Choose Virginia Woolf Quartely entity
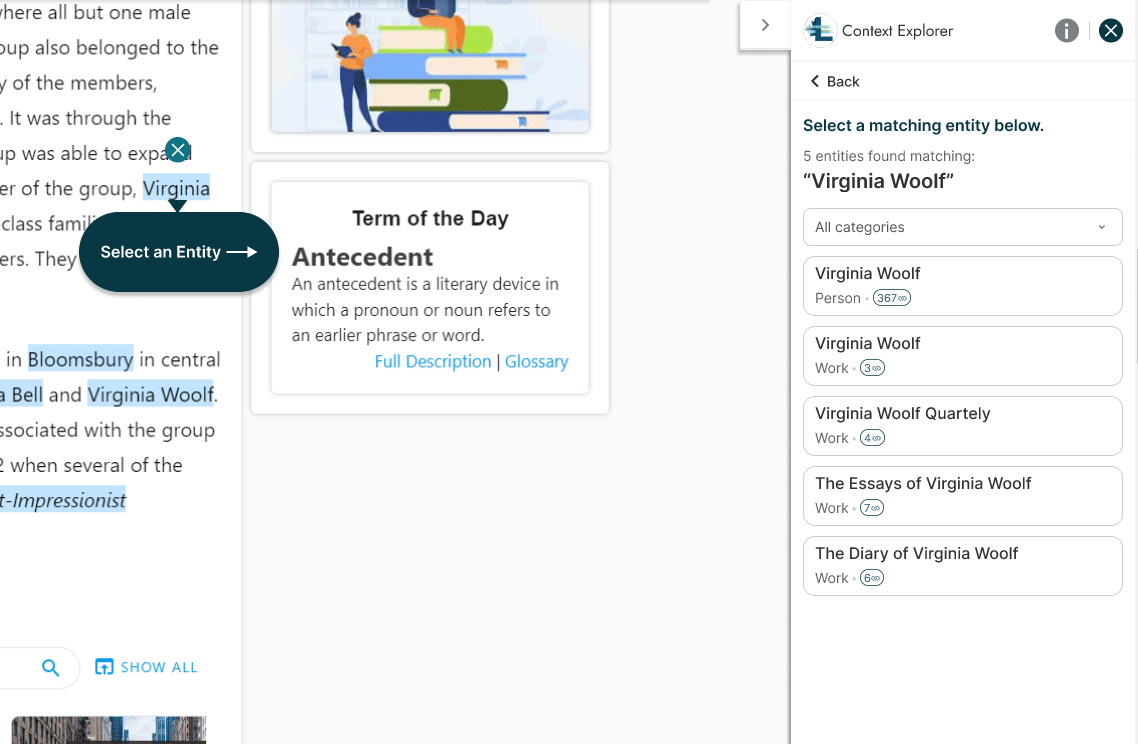This screenshot has width=1138, height=744. coord(962,426)
